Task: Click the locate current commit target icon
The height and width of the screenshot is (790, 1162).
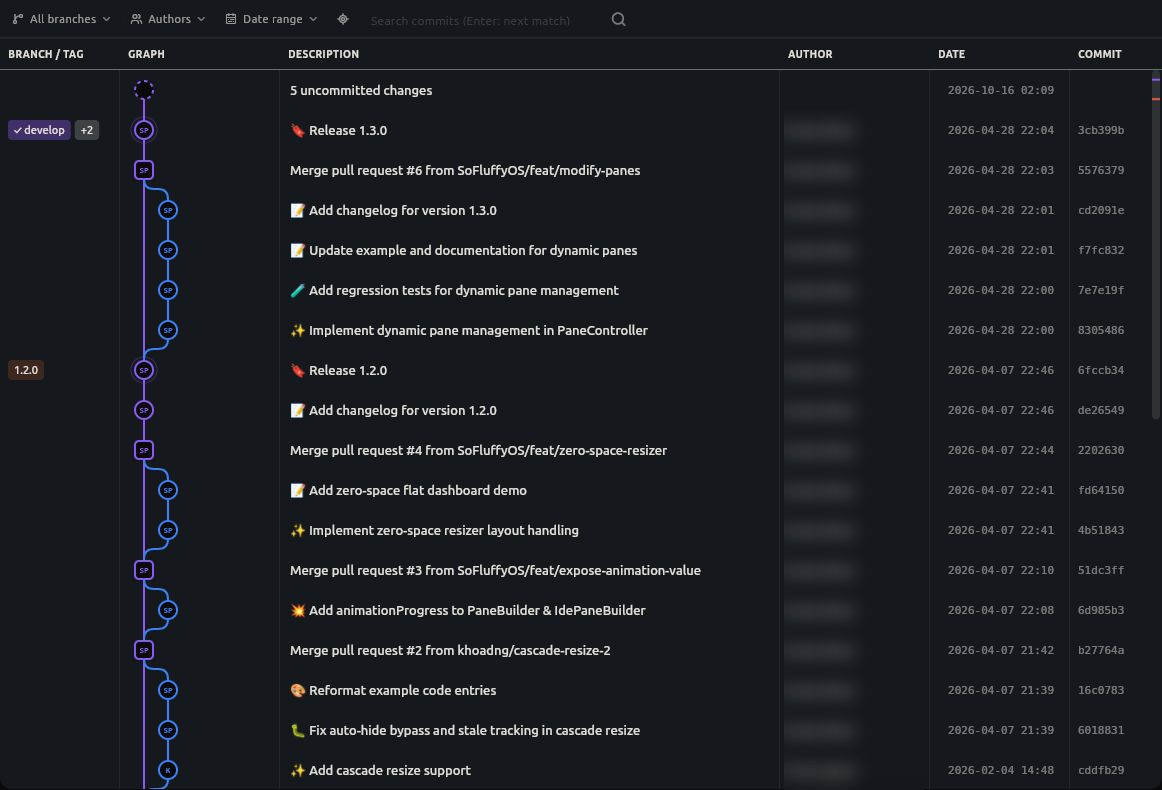Action: pyautogui.click(x=343, y=19)
